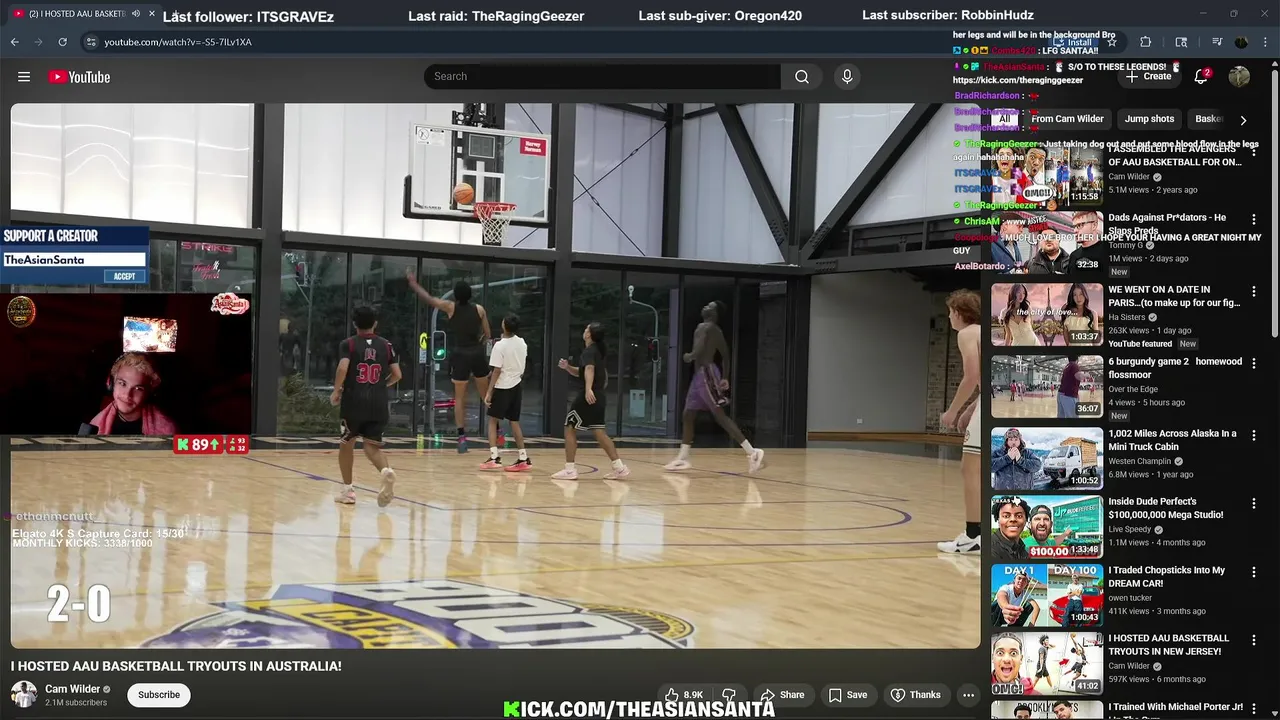The width and height of the screenshot is (1280, 720).
Task: Open title Inside Dude Perfect's $100,000,000 Mega Studio
Action: tap(1166, 508)
